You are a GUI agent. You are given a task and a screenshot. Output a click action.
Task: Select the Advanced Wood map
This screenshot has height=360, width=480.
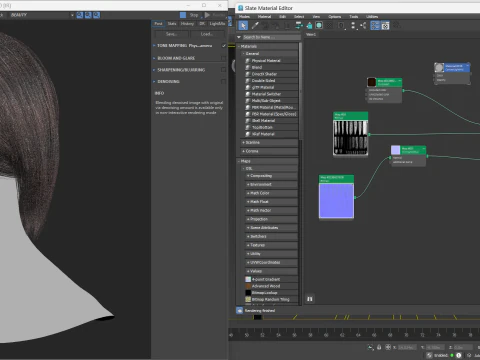(271, 286)
